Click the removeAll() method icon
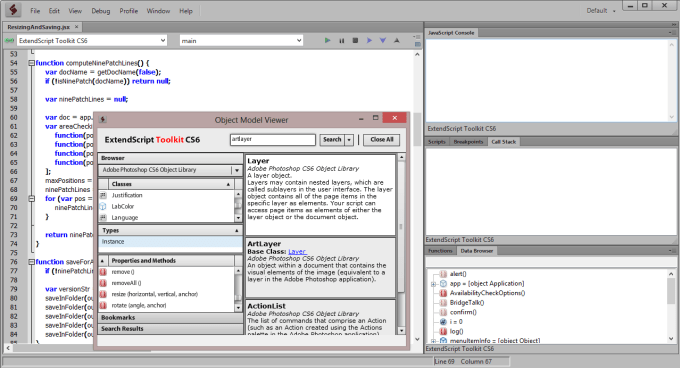This screenshot has height=368, width=680. pos(103,283)
